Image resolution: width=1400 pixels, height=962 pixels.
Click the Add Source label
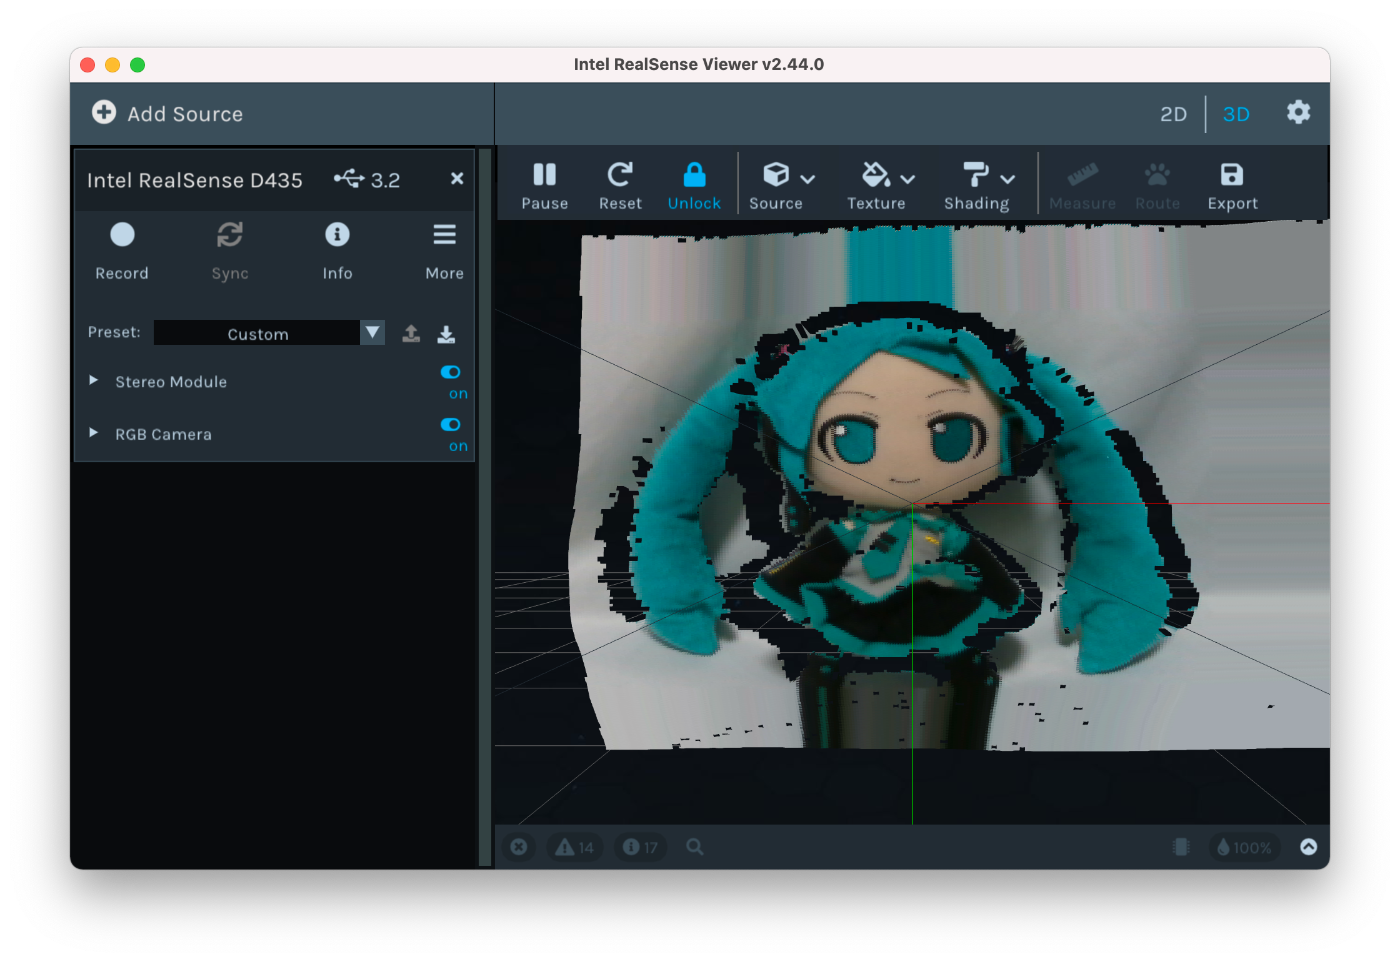pos(185,114)
